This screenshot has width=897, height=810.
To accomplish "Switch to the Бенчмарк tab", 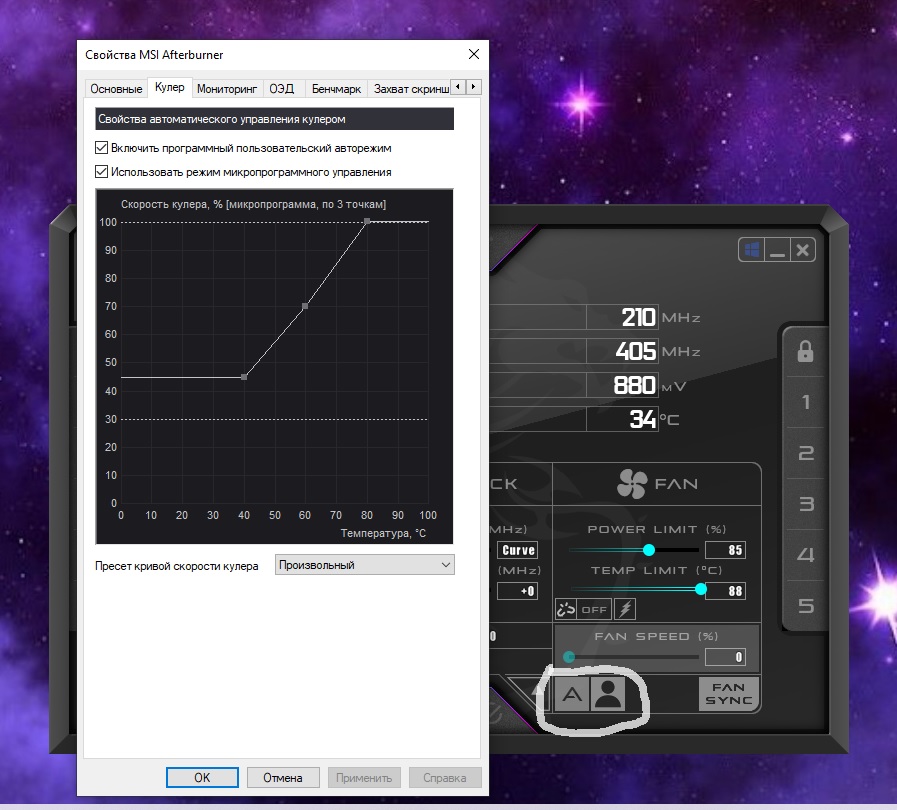I will pyautogui.click(x=336, y=89).
